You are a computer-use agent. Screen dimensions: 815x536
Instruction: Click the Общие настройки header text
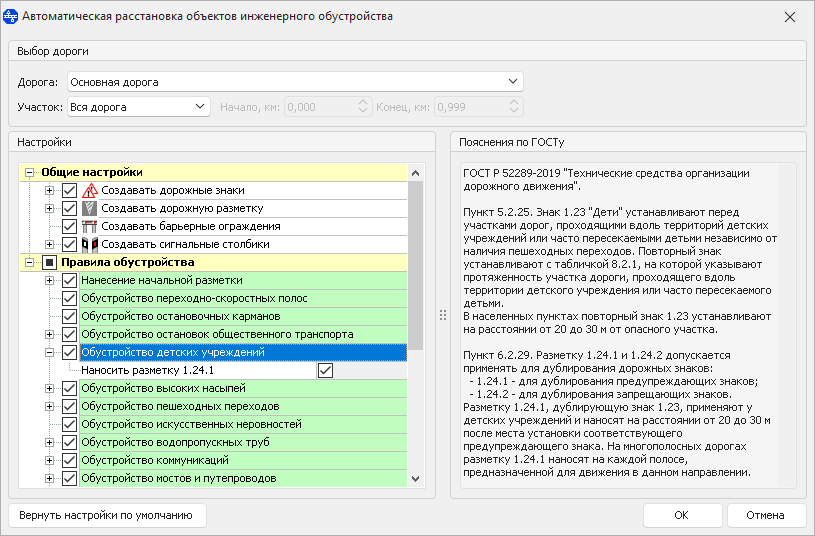tap(92, 172)
